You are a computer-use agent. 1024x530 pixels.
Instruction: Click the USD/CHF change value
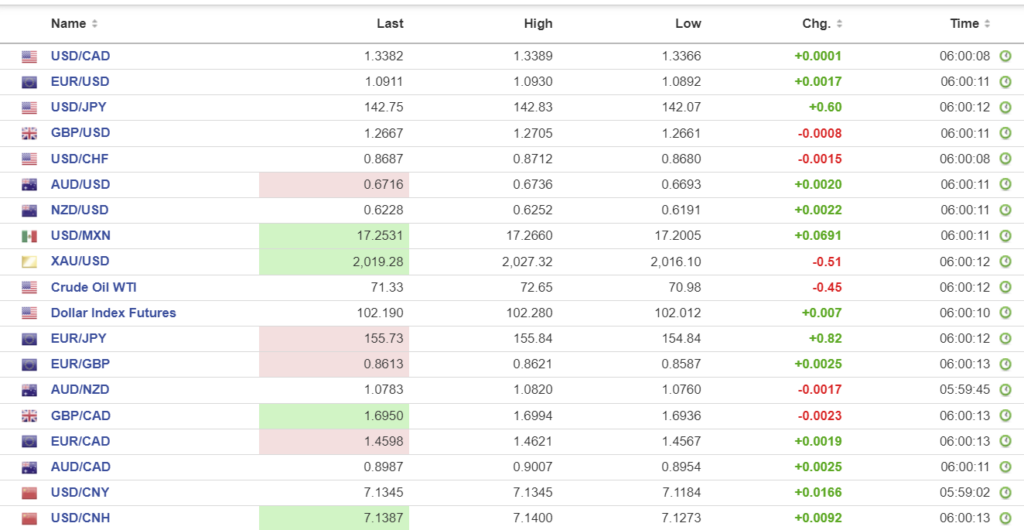(x=819, y=159)
